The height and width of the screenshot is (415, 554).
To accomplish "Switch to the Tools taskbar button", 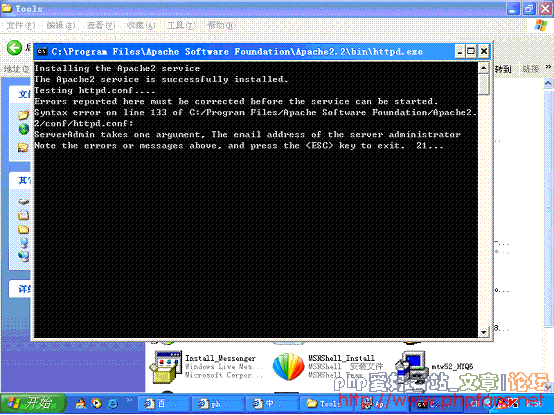I will point(325,404).
